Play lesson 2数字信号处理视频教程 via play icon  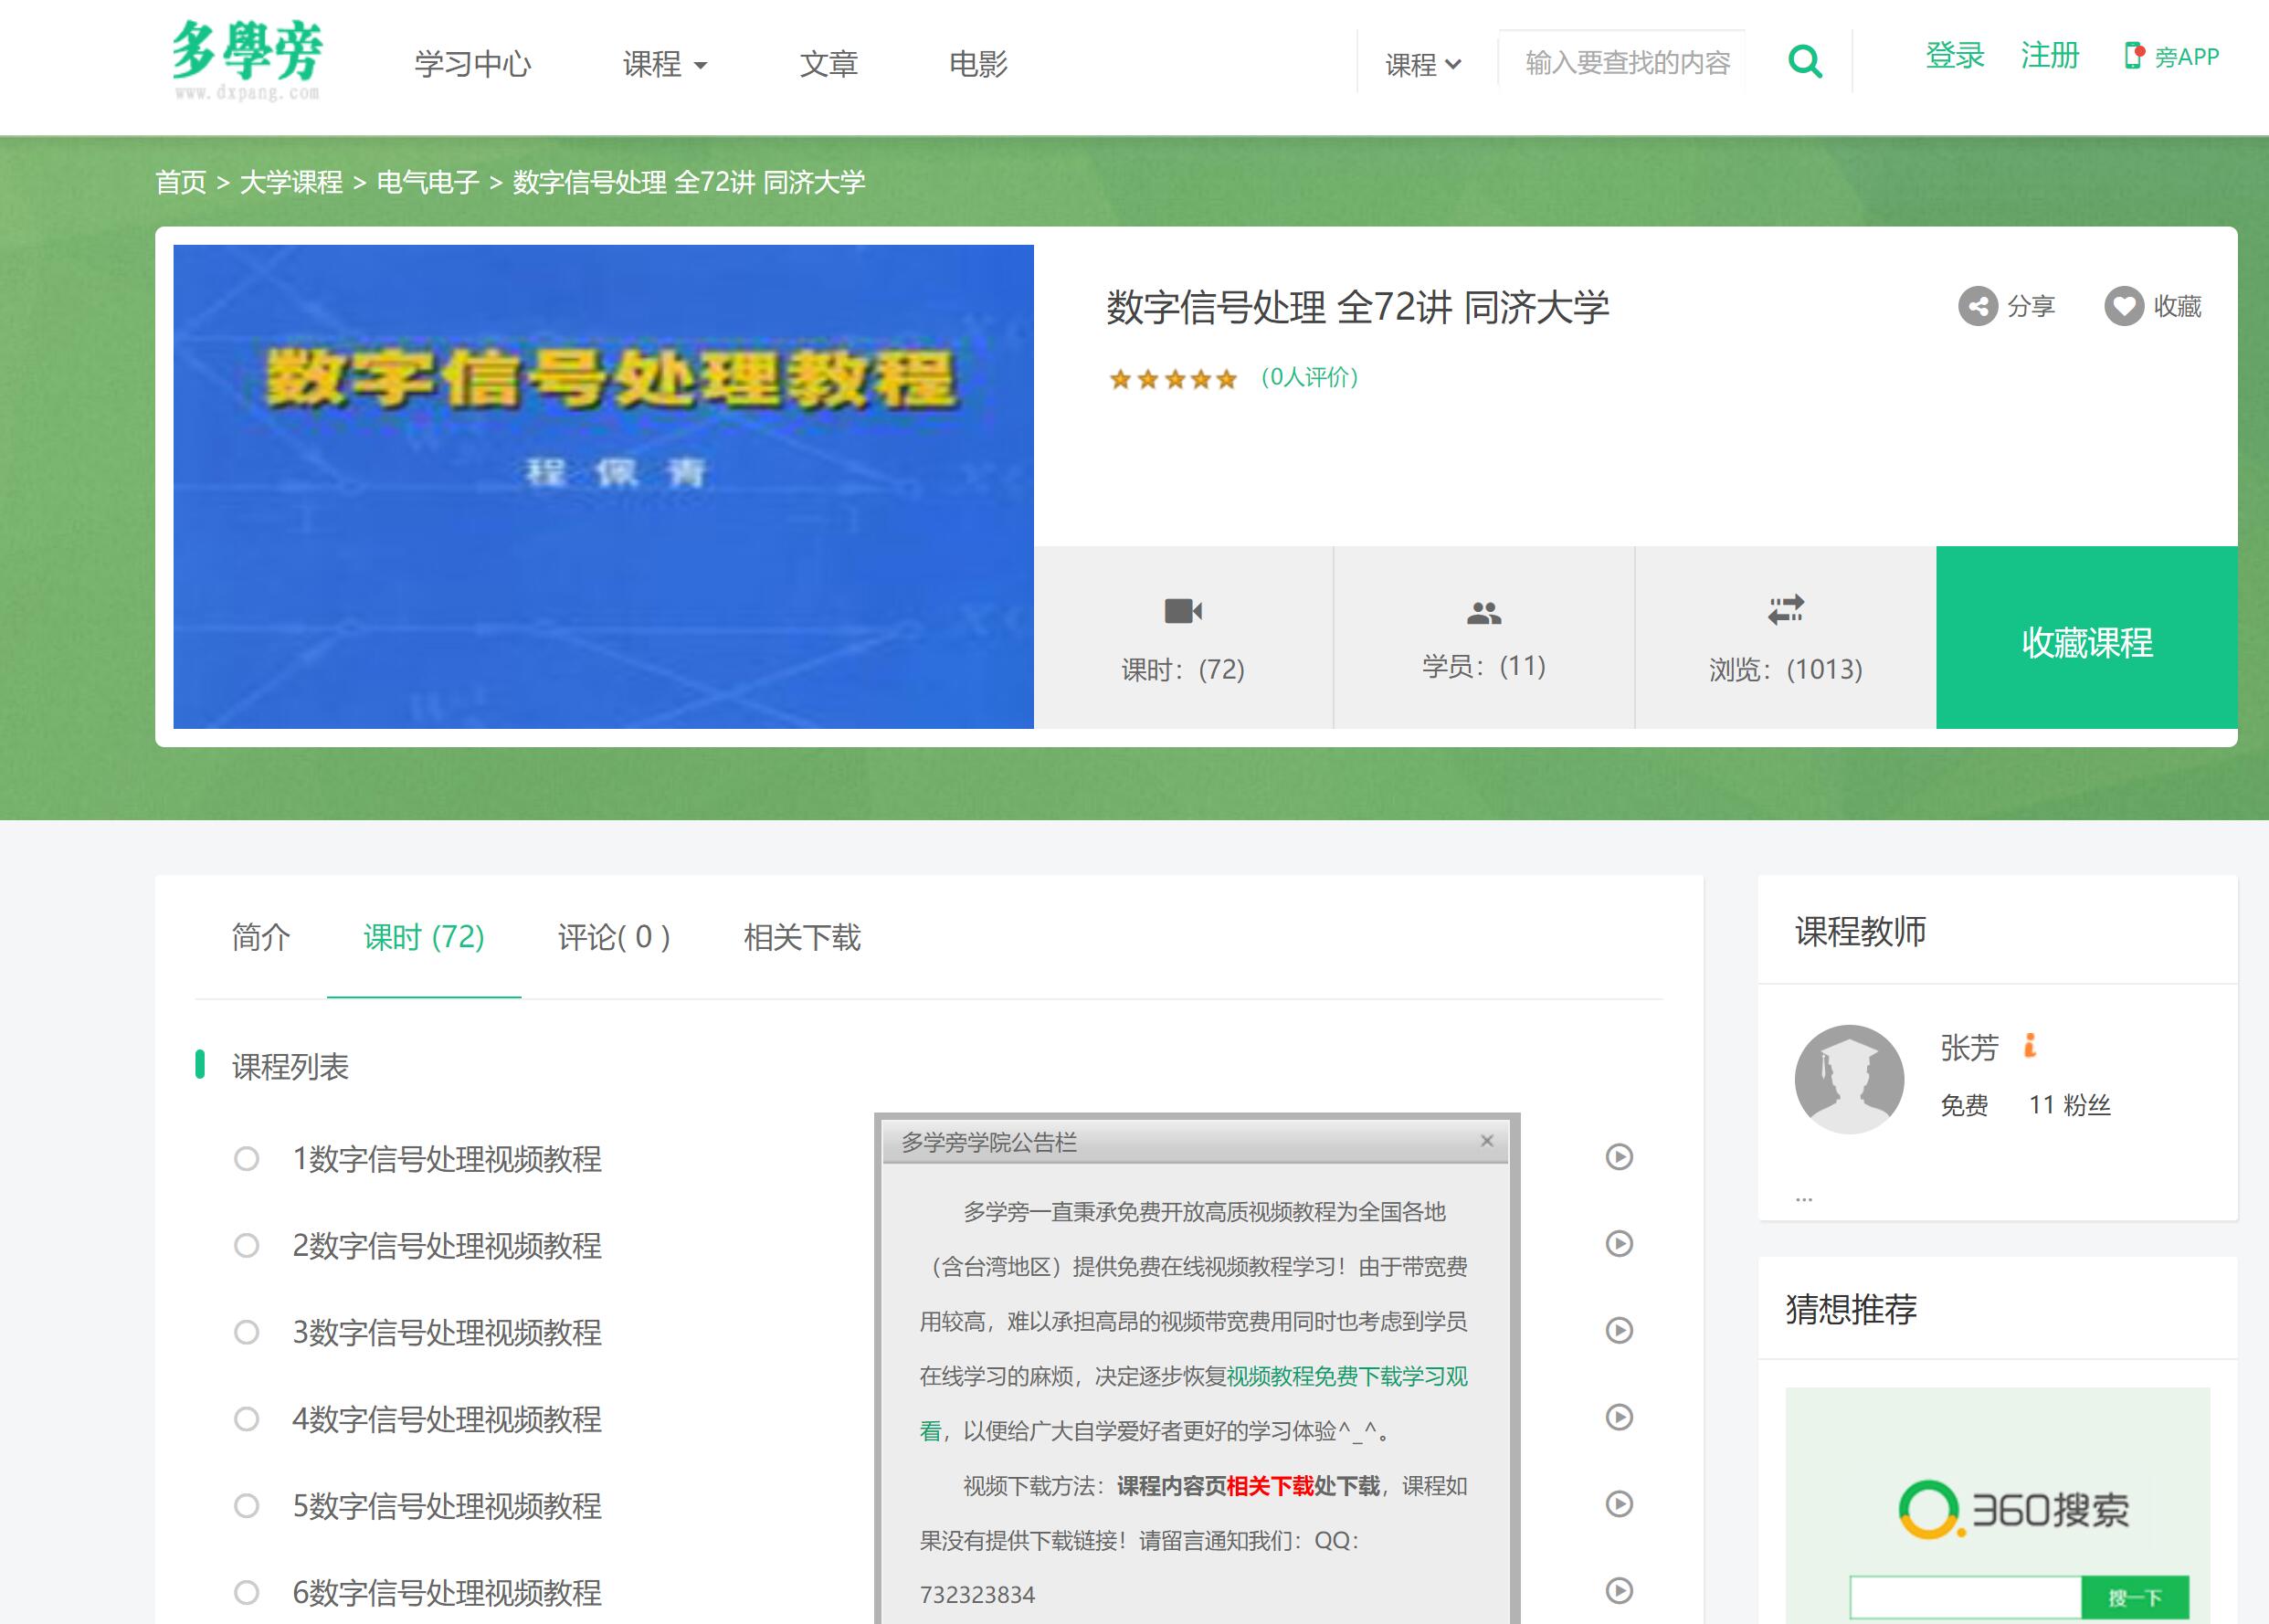1619,1244
